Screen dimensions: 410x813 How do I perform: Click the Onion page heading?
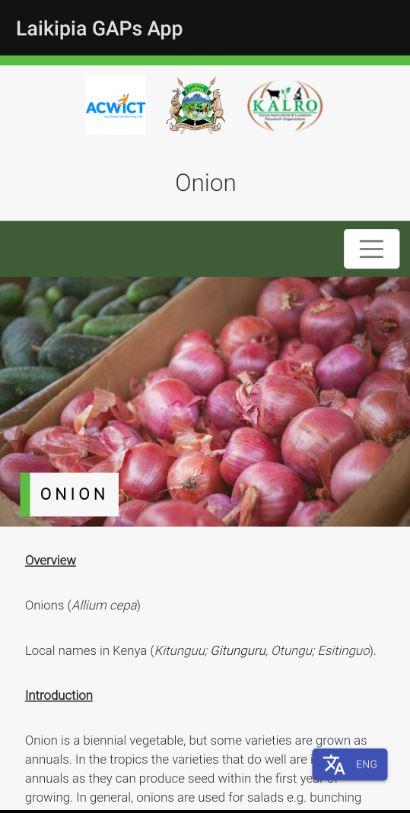click(205, 183)
